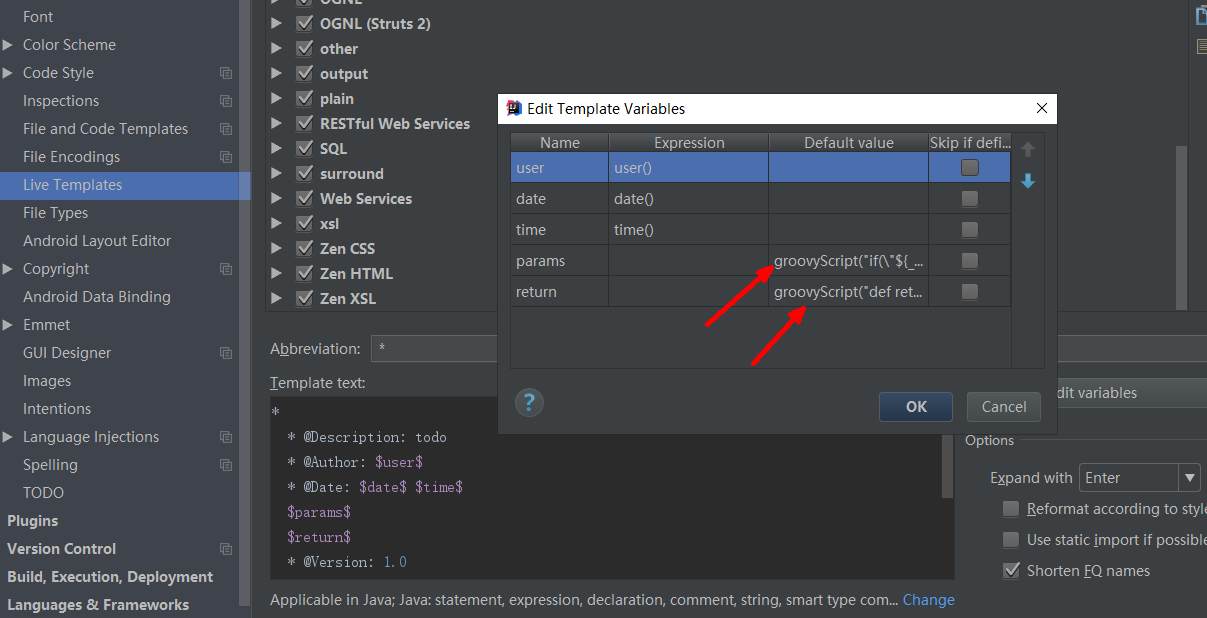1207x618 pixels.
Task: Select the time() expression cell
Action: (689, 230)
